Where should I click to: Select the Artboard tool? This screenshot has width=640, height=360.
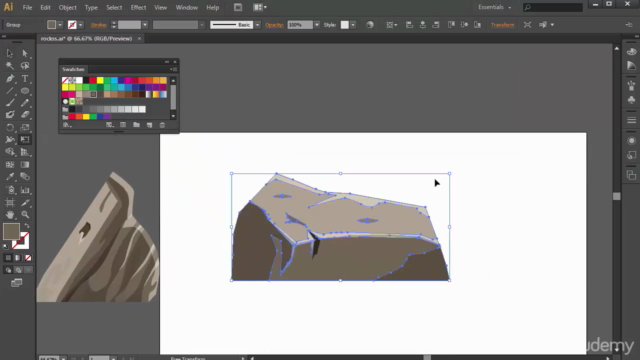point(10,202)
